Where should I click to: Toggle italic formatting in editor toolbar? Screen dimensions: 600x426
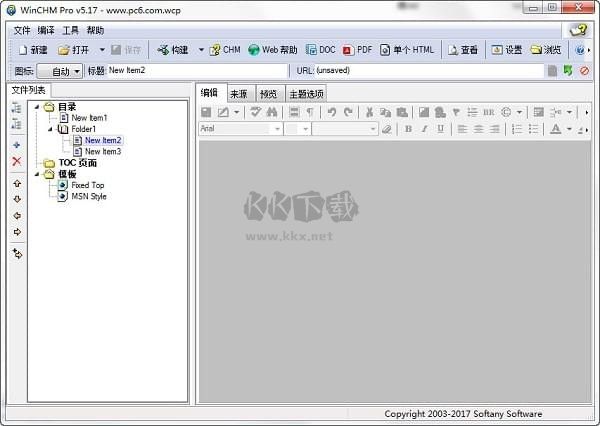tap(424, 129)
